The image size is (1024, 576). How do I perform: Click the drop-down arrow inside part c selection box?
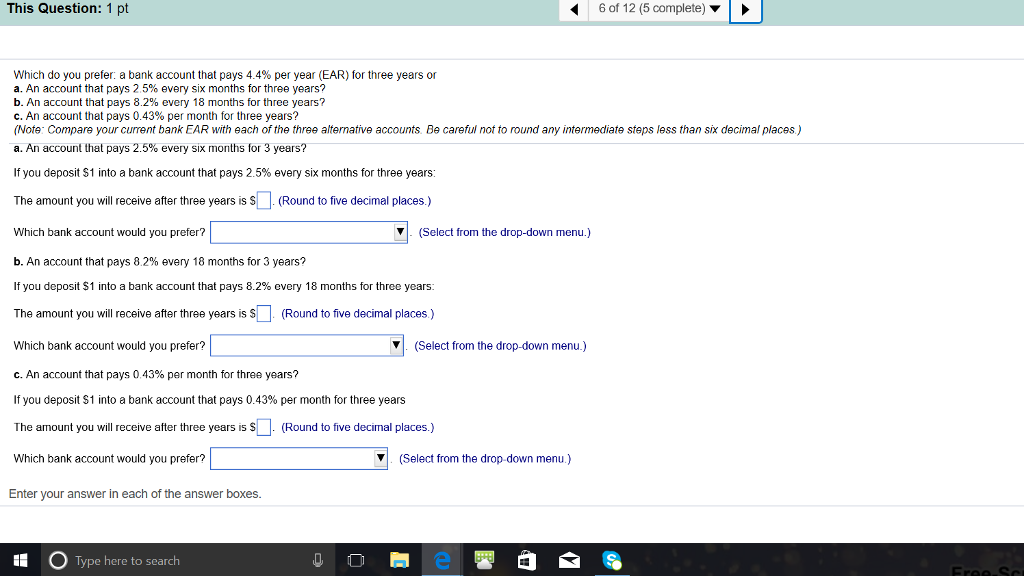pyautogui.click(x=380, y=458)
